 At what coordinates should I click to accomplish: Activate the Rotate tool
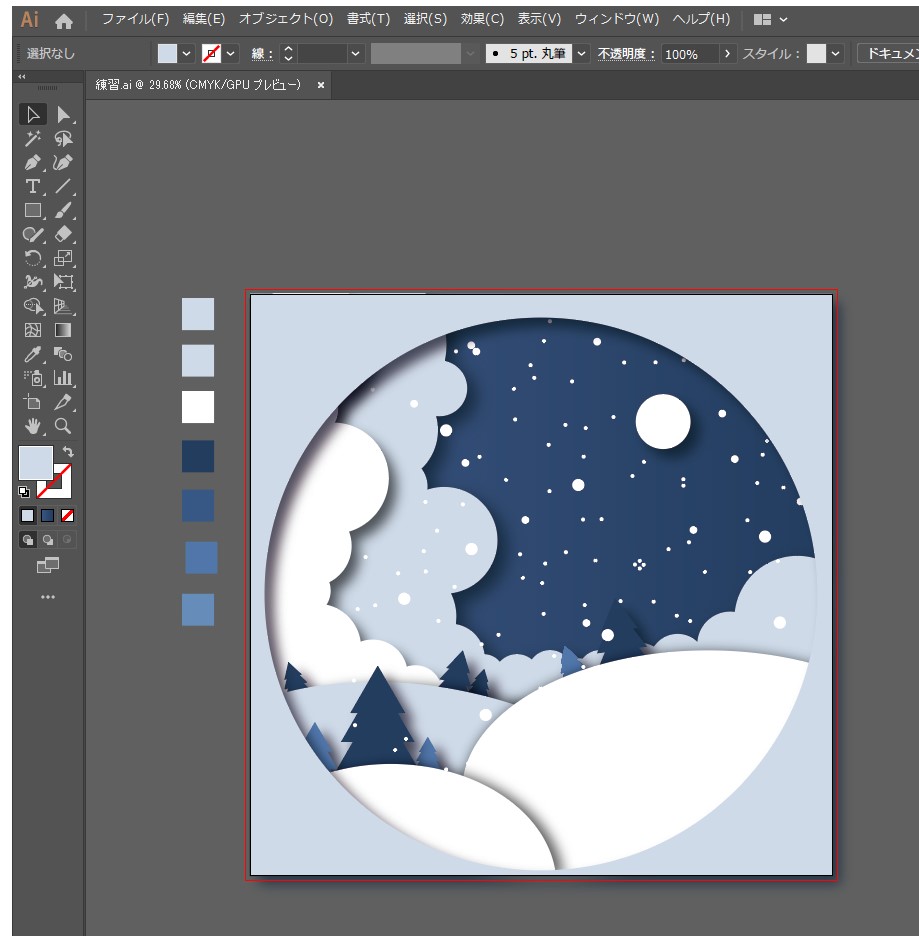click(x=33, y=258)
